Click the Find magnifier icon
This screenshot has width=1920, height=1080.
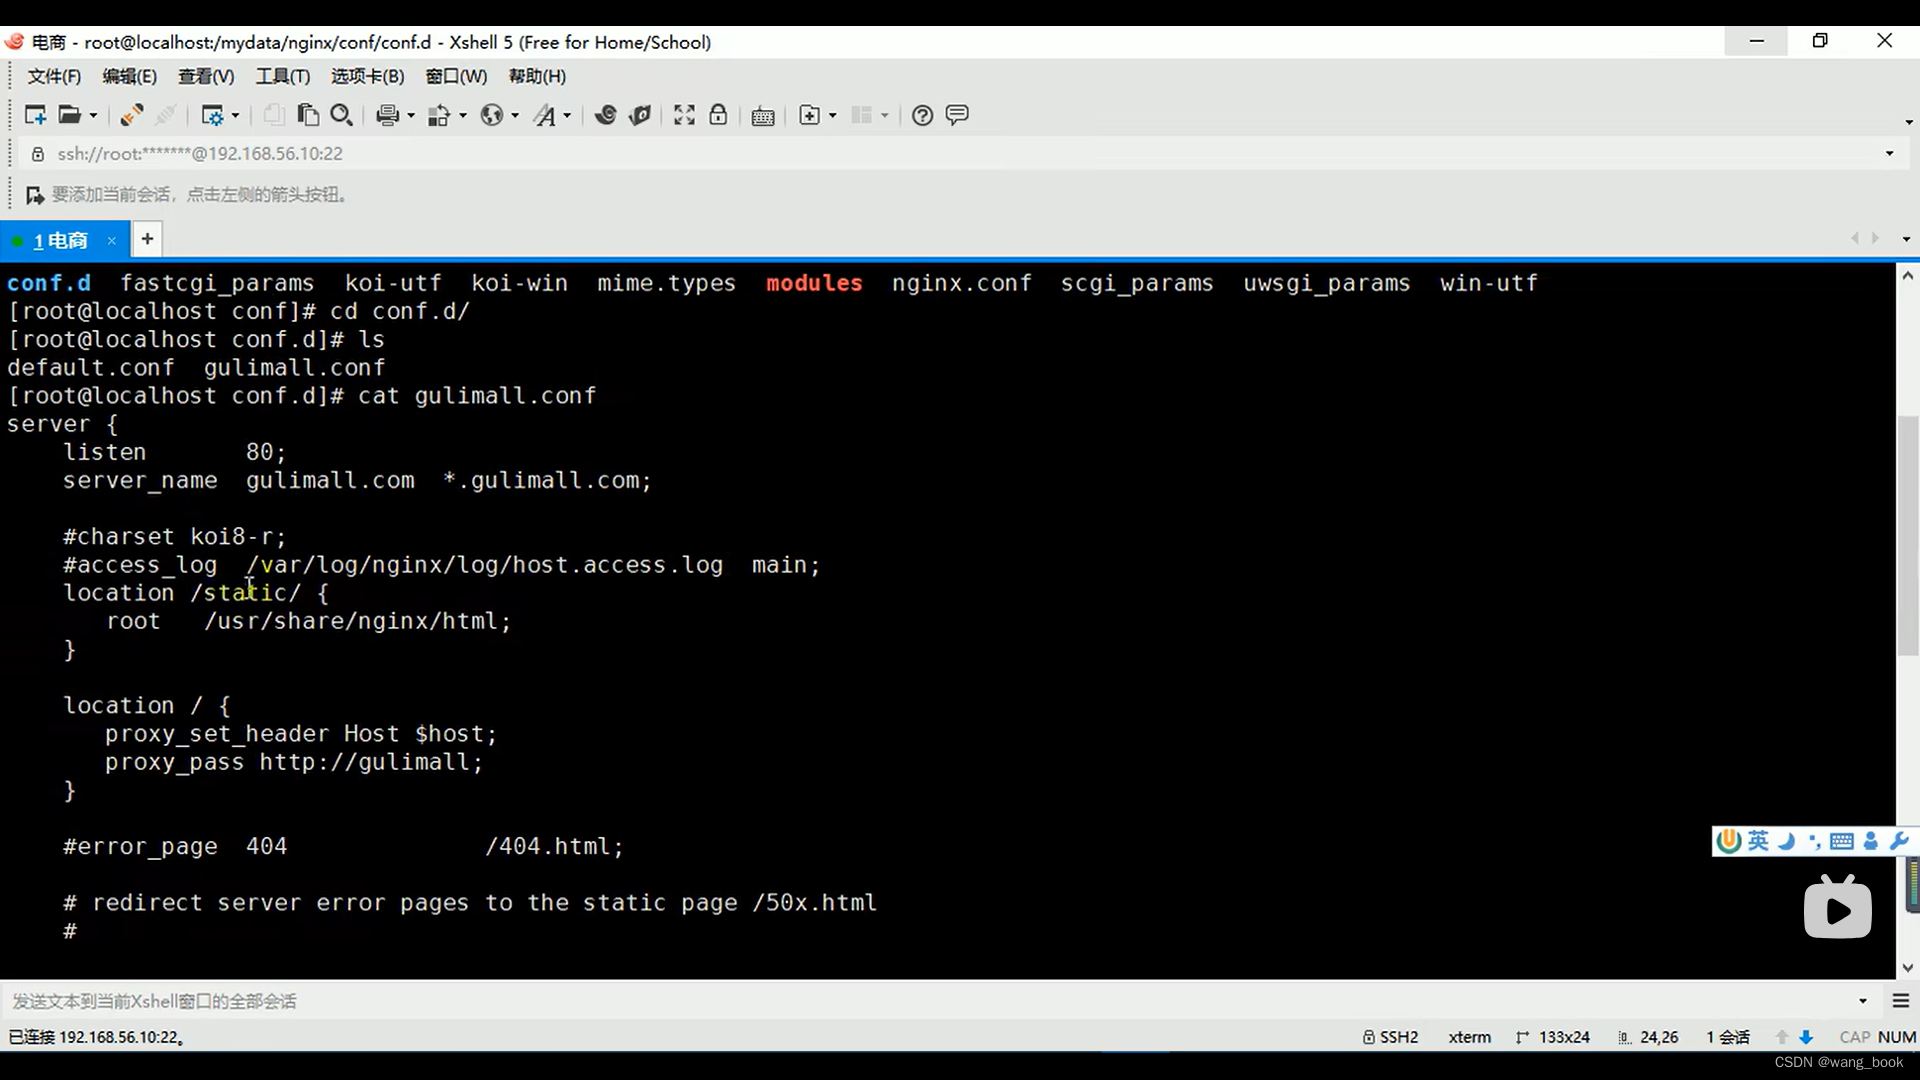click(x=342, y=116)
